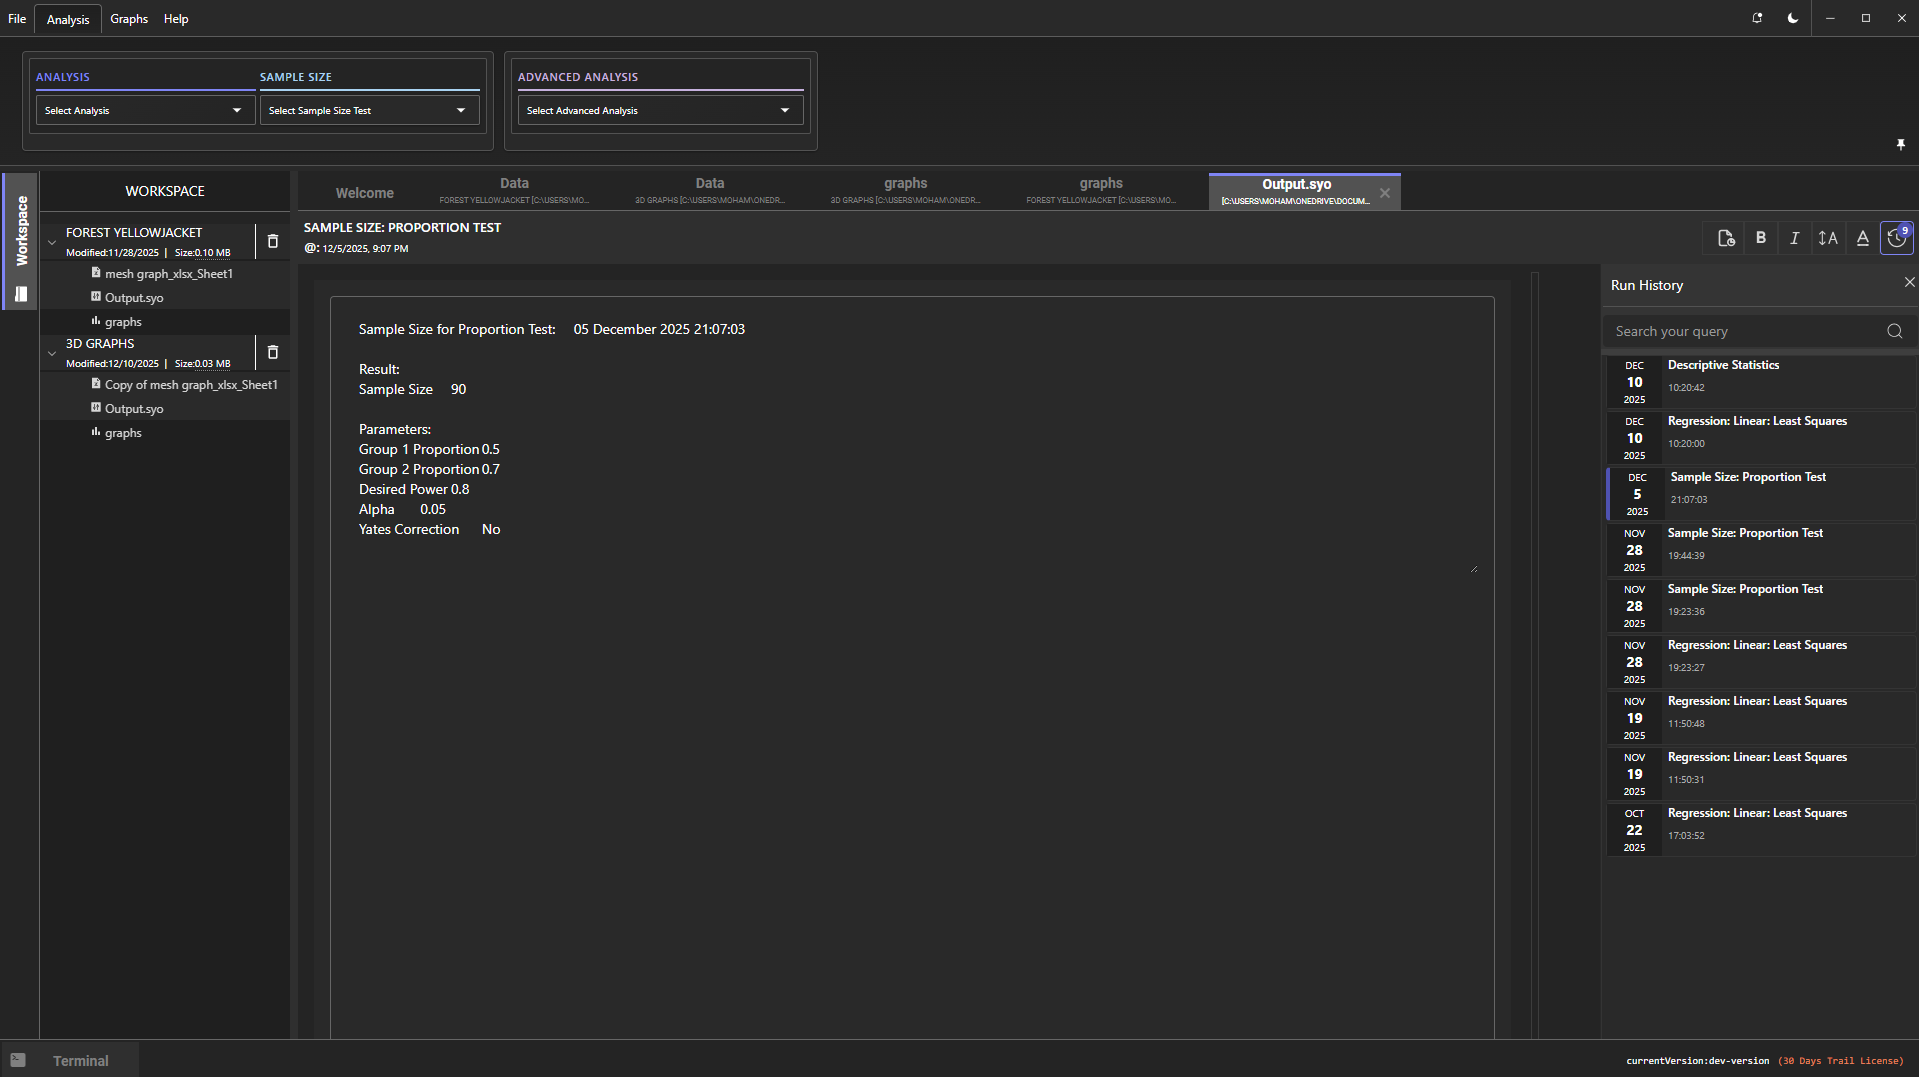Delete the FOREST YELLOWJACKET project via its trash icon

(272, 241)
